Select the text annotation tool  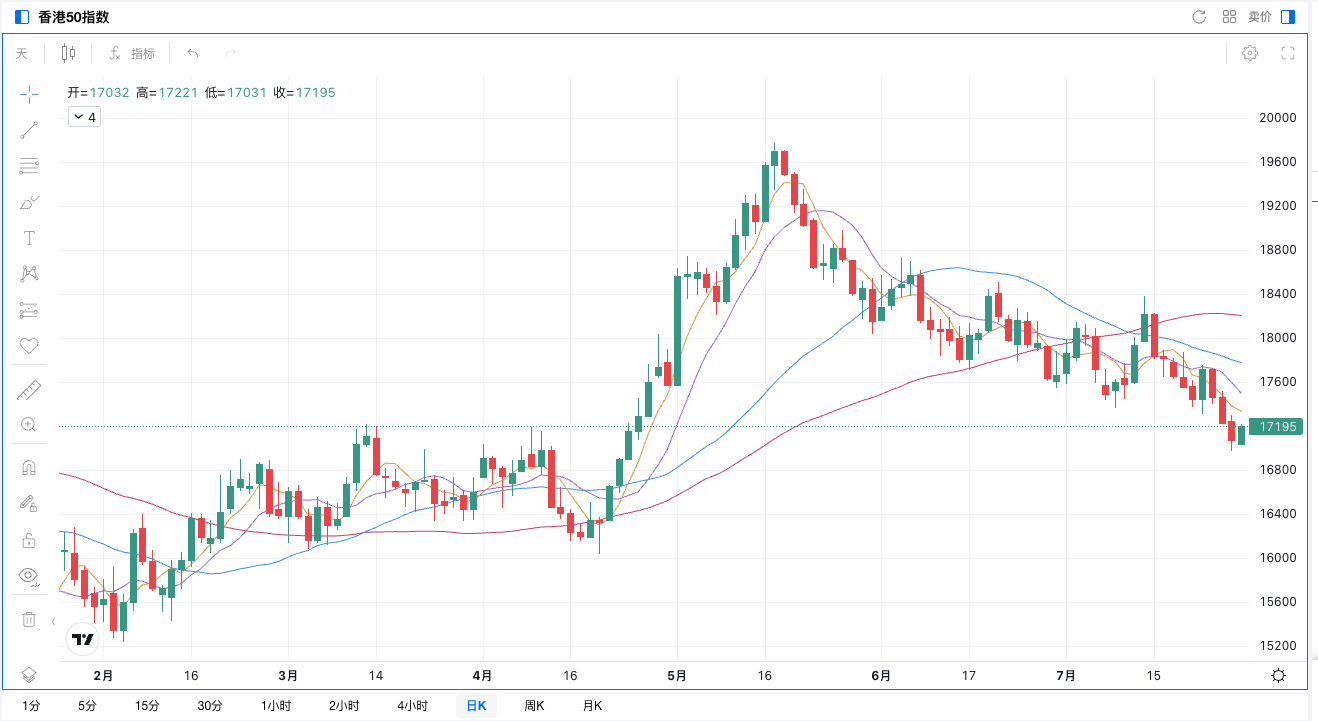29,238
